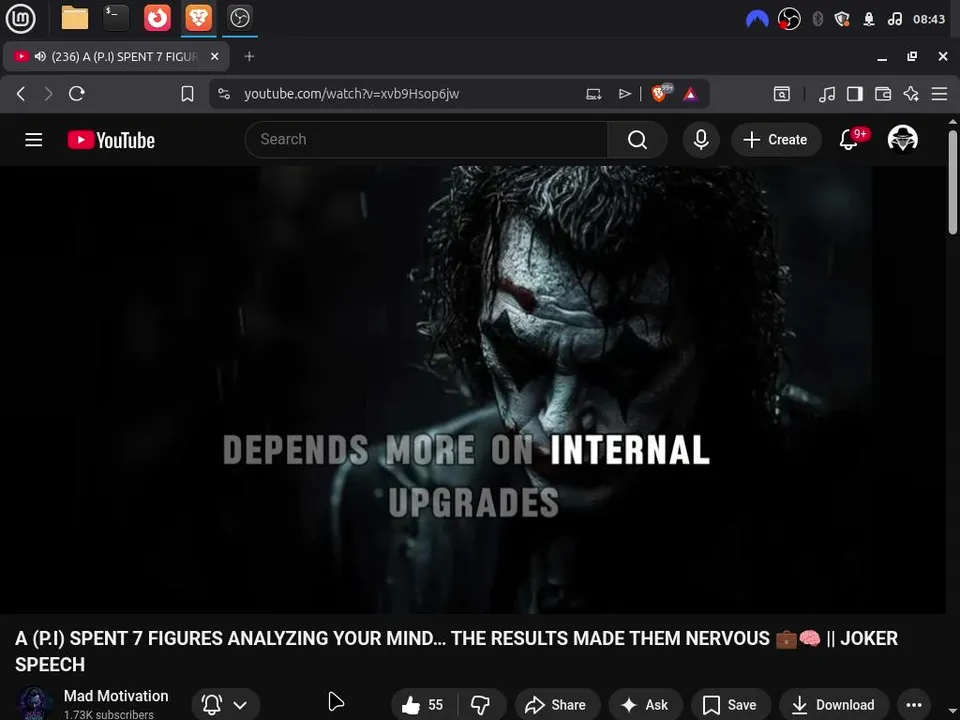Image resolution: width=960 pixels, height=720 pixels.
Task: Open the OBS tray indicator
Action: tap(789, 20)
